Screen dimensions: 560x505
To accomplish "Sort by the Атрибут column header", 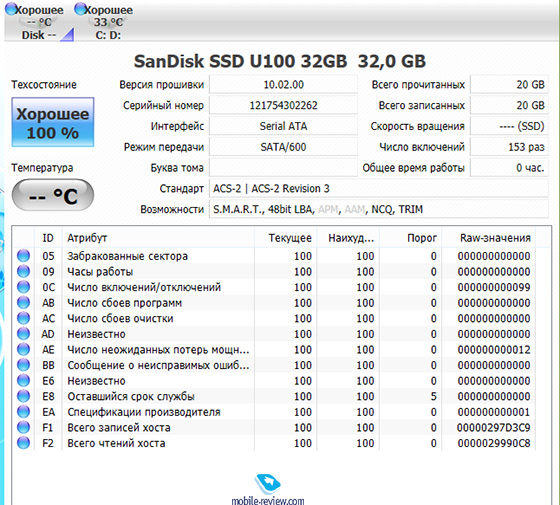I will coord(158,238).
